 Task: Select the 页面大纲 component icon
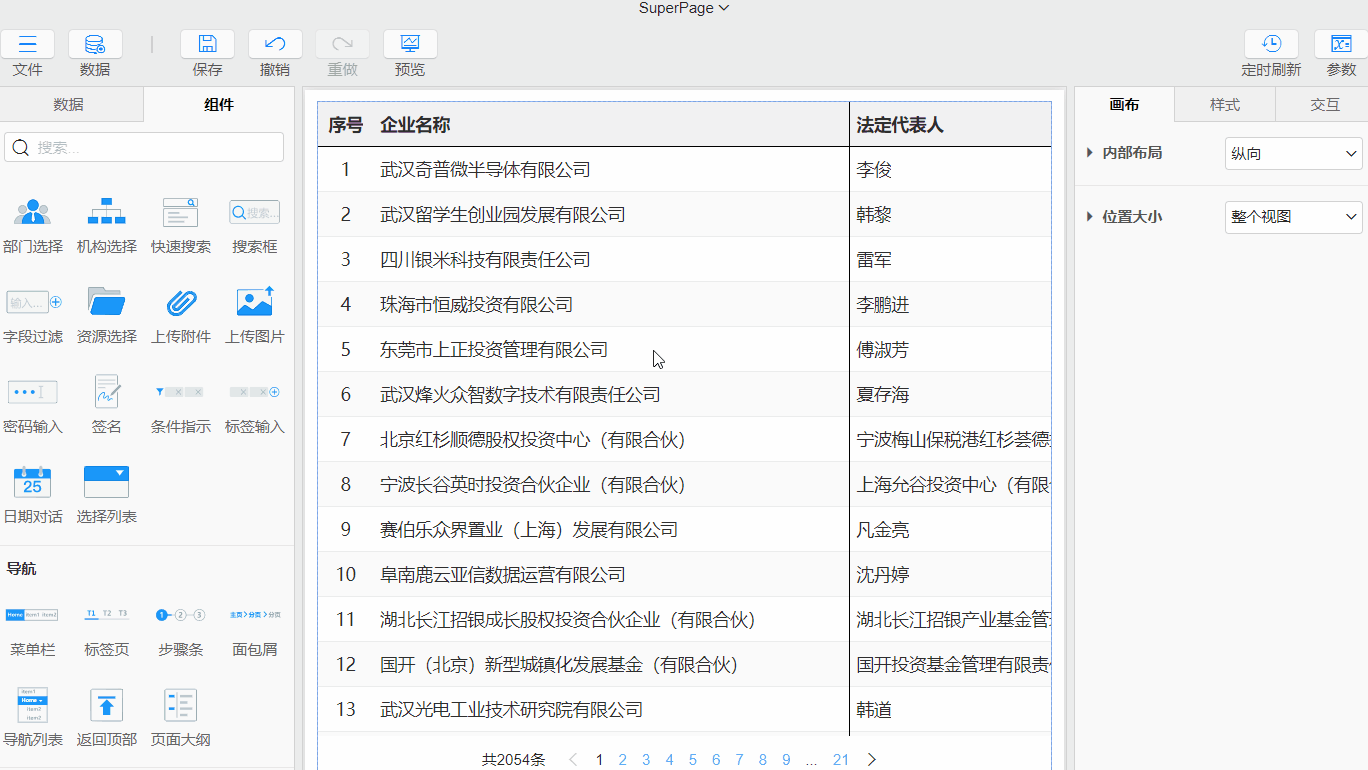pyautogui.click(x=181, y=705)
